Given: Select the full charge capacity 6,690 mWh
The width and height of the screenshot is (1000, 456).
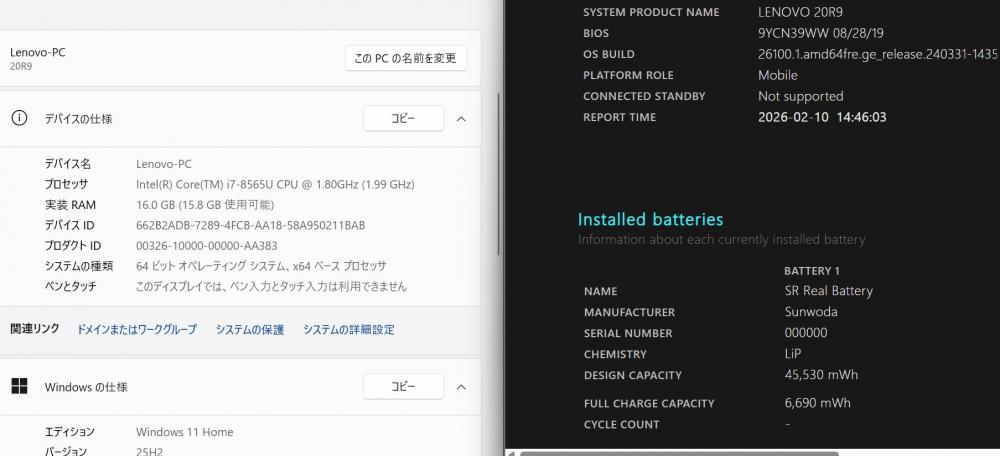Looking at the screenshot, I should [x=817, y=402].
